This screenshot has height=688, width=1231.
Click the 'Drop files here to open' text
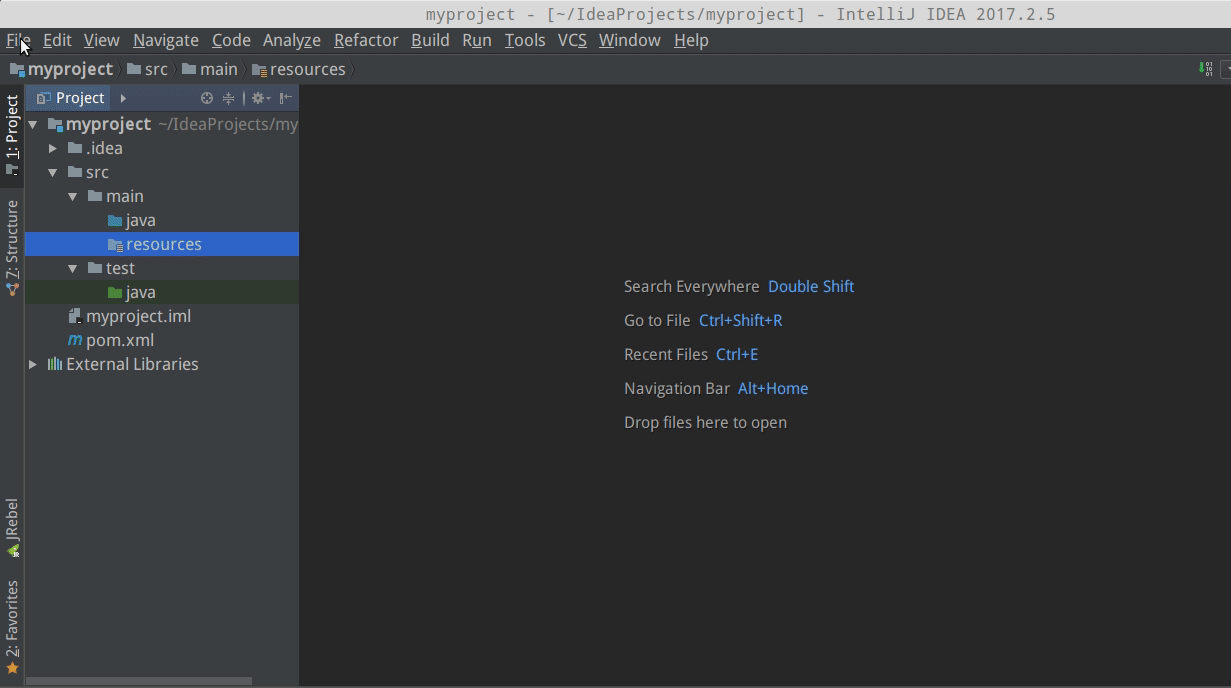point(705,422)
